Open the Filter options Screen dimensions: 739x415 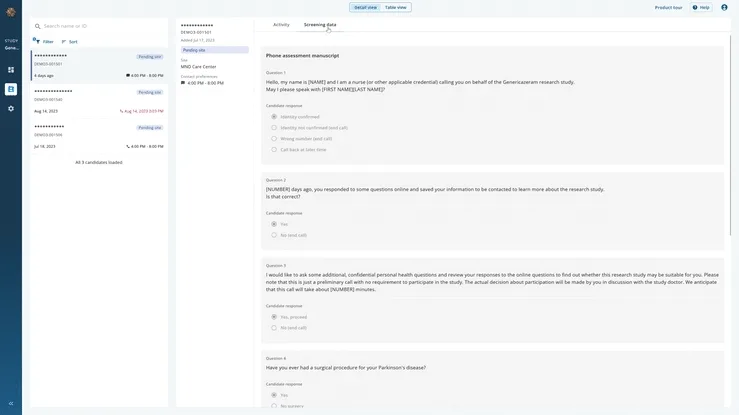pyautogui.click(x=43, y=41)
